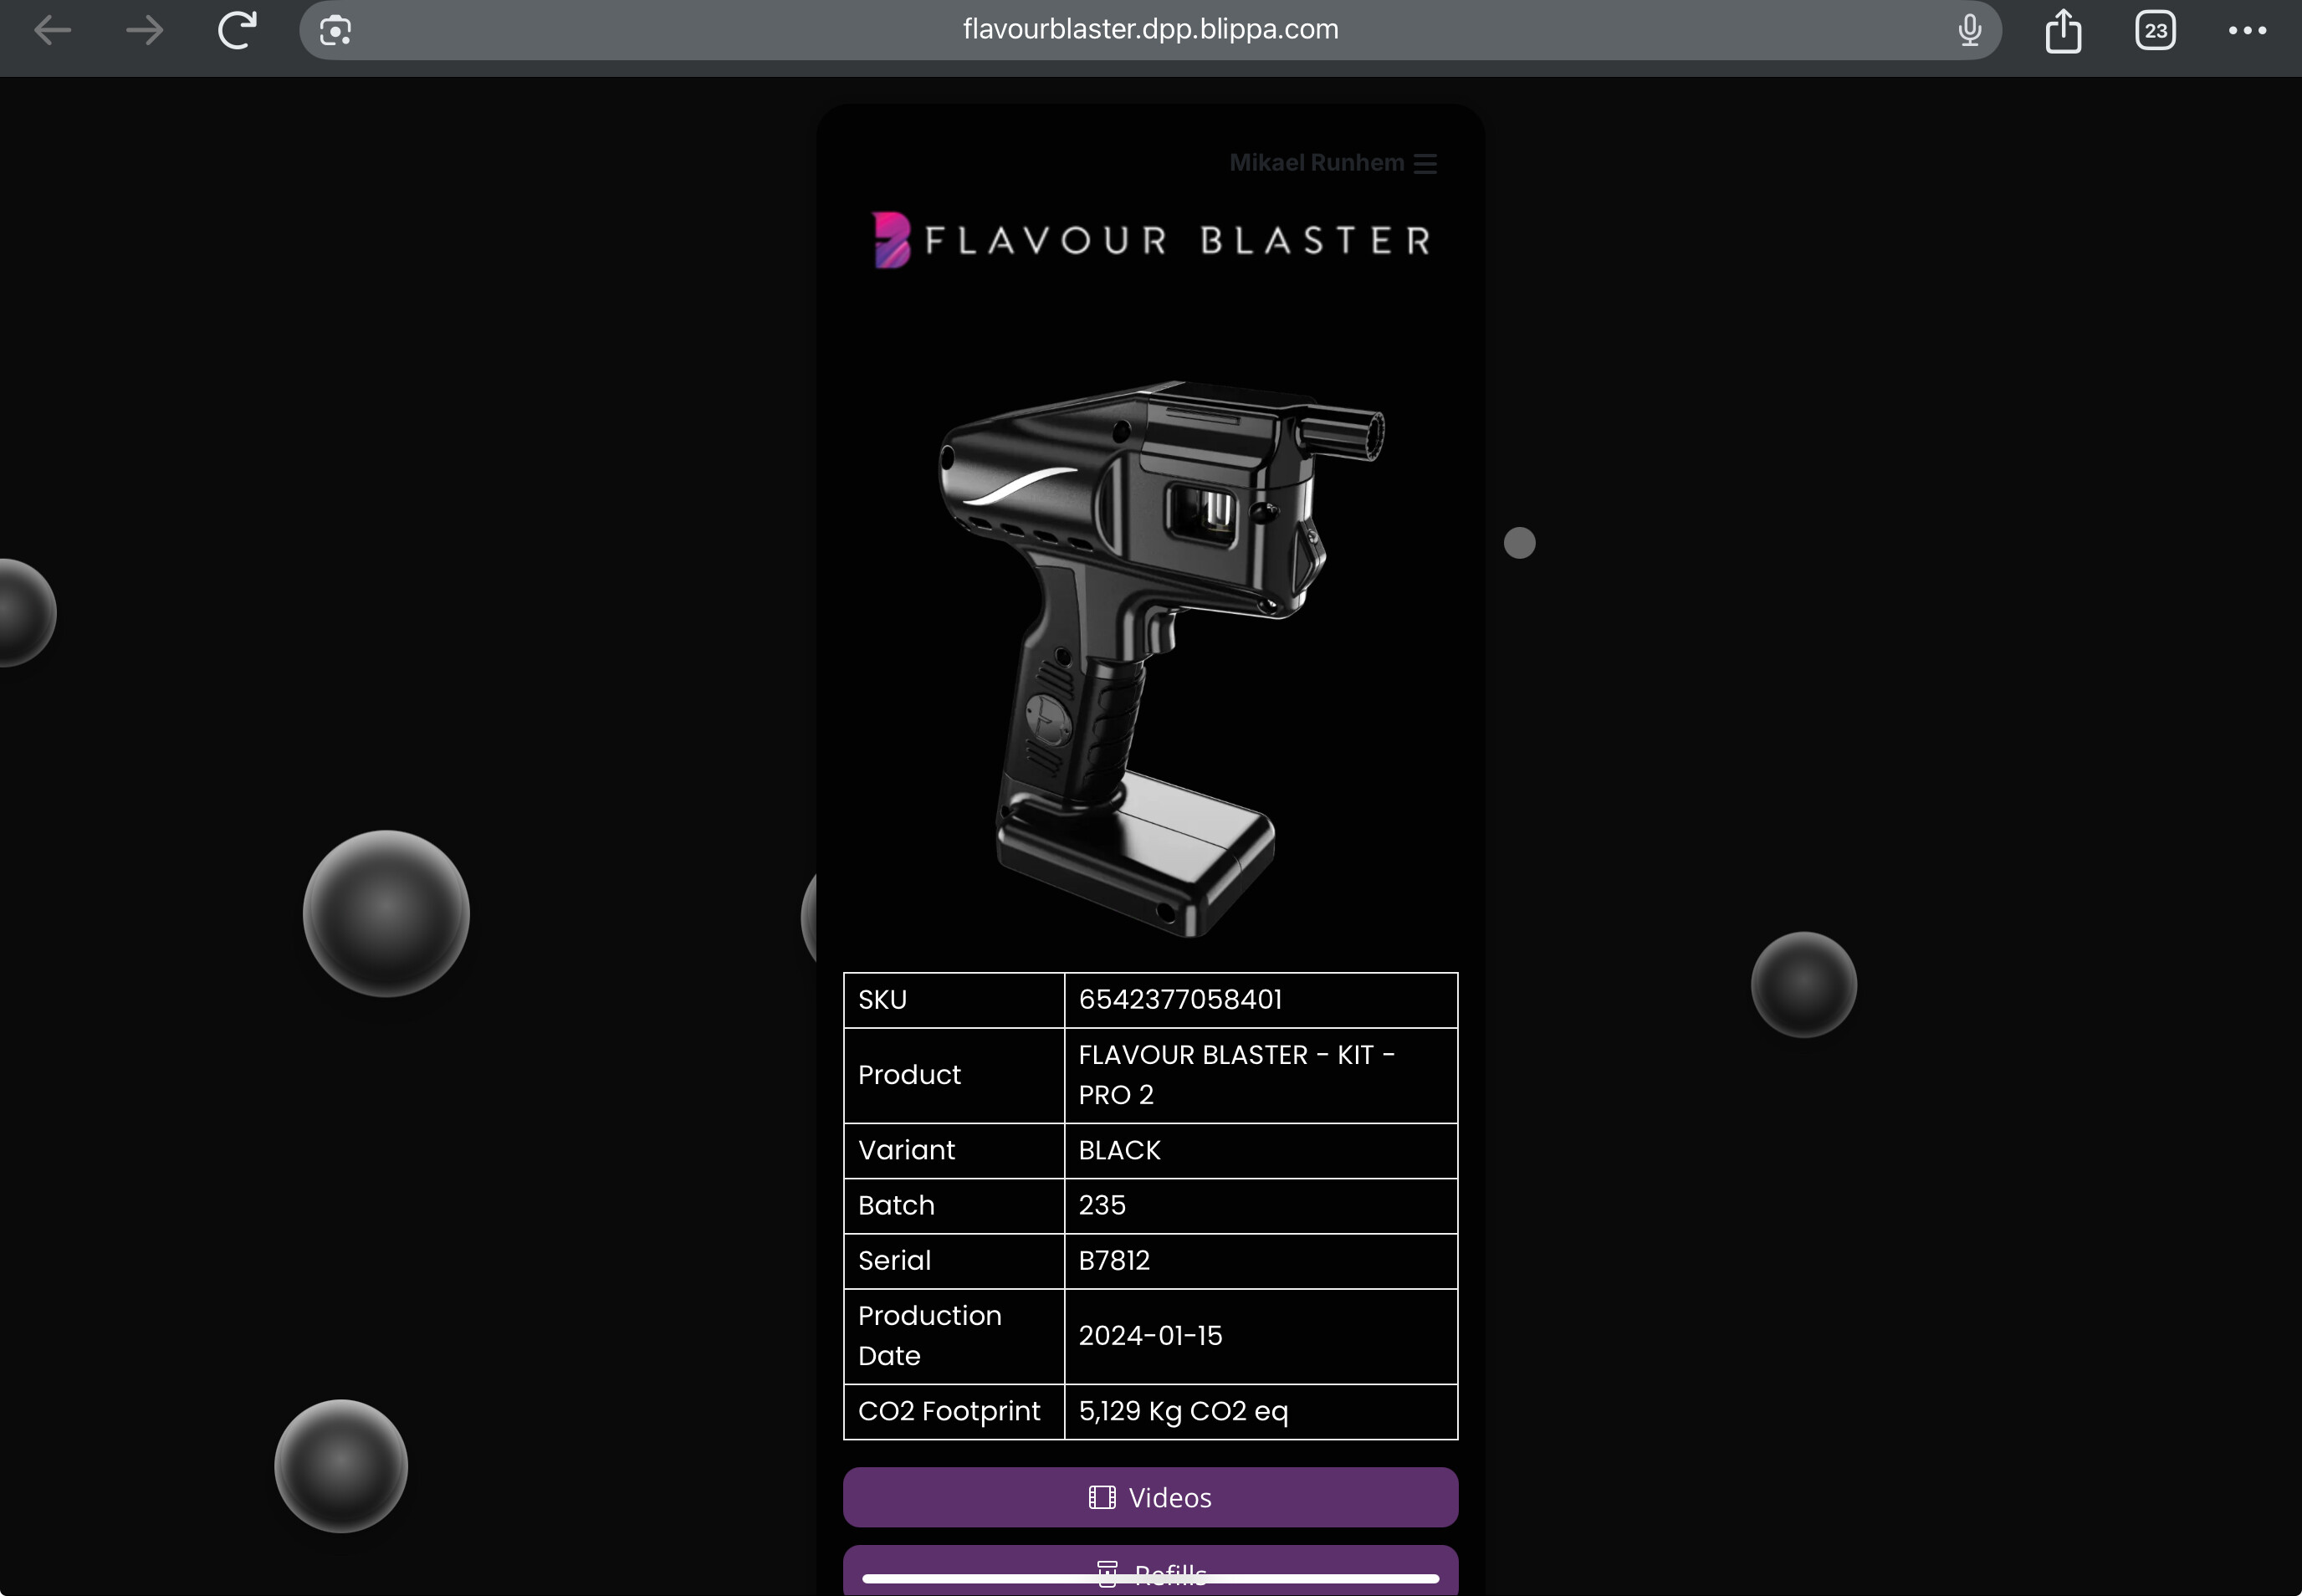Click the Flavour Blaster logo
The width and height of the screenshot is (2302, 1596).
(x=1150, y=240)
